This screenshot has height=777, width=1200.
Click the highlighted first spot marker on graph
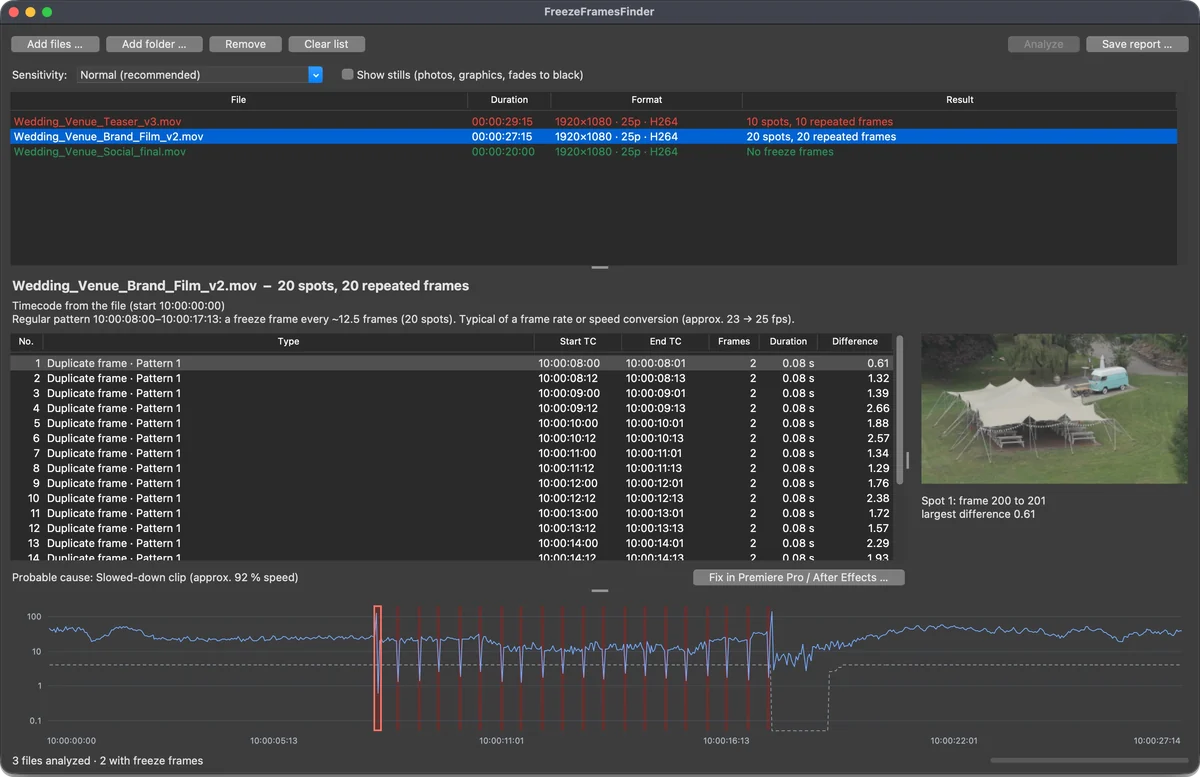[377, 668]
